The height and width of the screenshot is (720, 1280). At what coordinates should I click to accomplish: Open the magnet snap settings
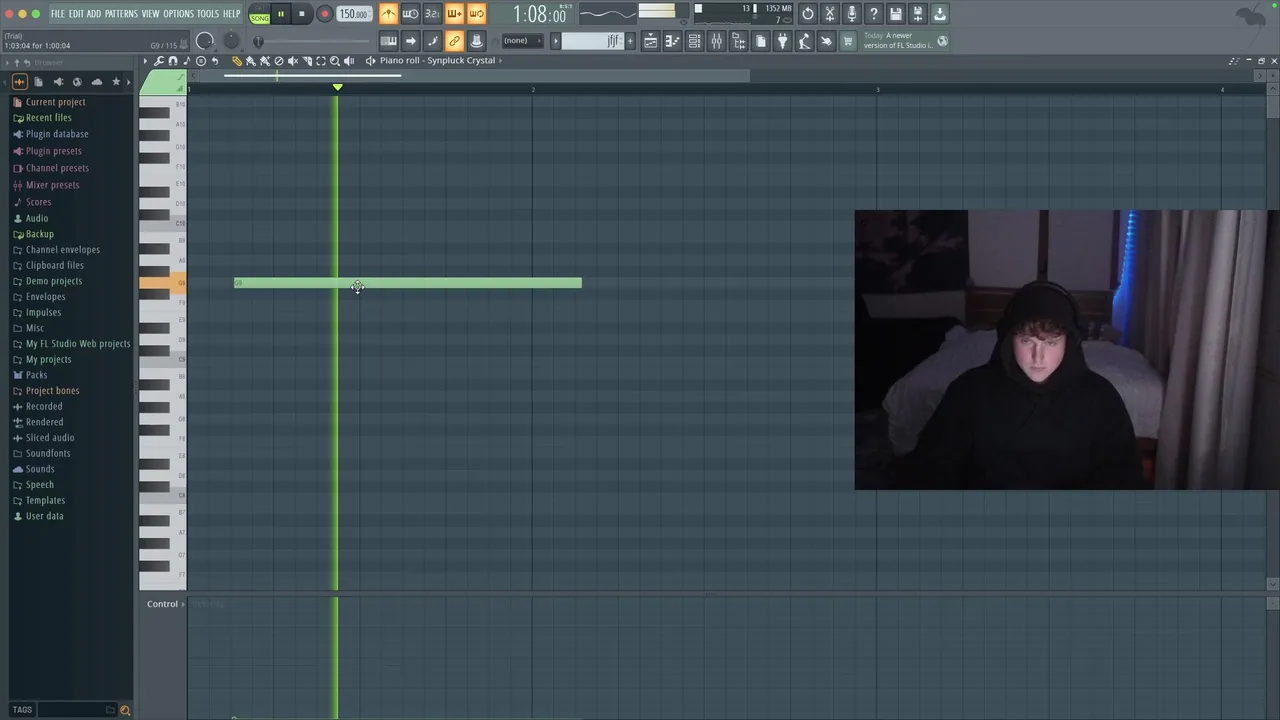pos(172,61)
